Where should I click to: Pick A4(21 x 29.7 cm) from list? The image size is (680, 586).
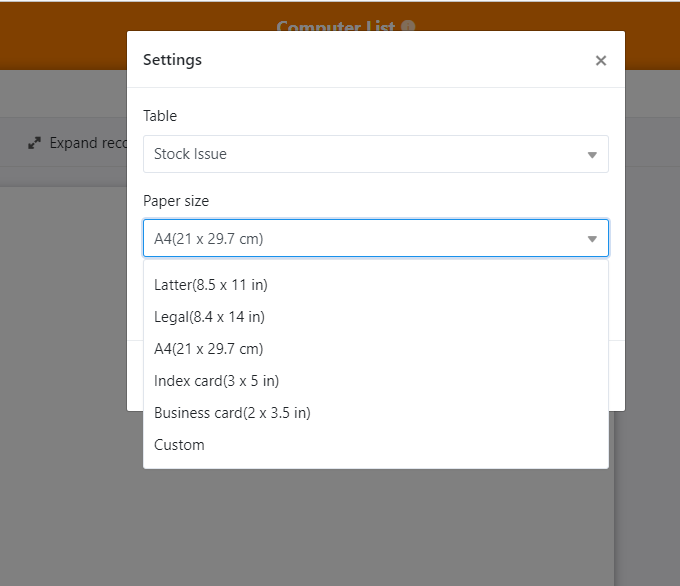click(x=209, y=349)
